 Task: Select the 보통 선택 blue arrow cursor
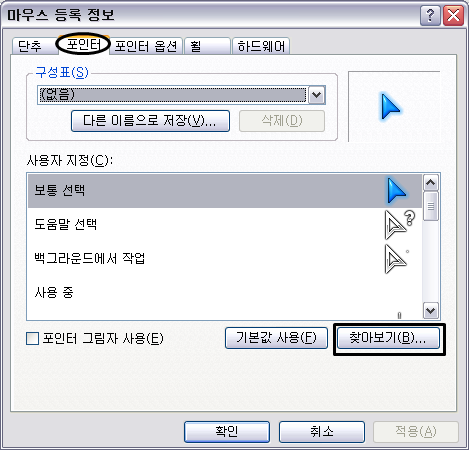[x=396, y=191]
